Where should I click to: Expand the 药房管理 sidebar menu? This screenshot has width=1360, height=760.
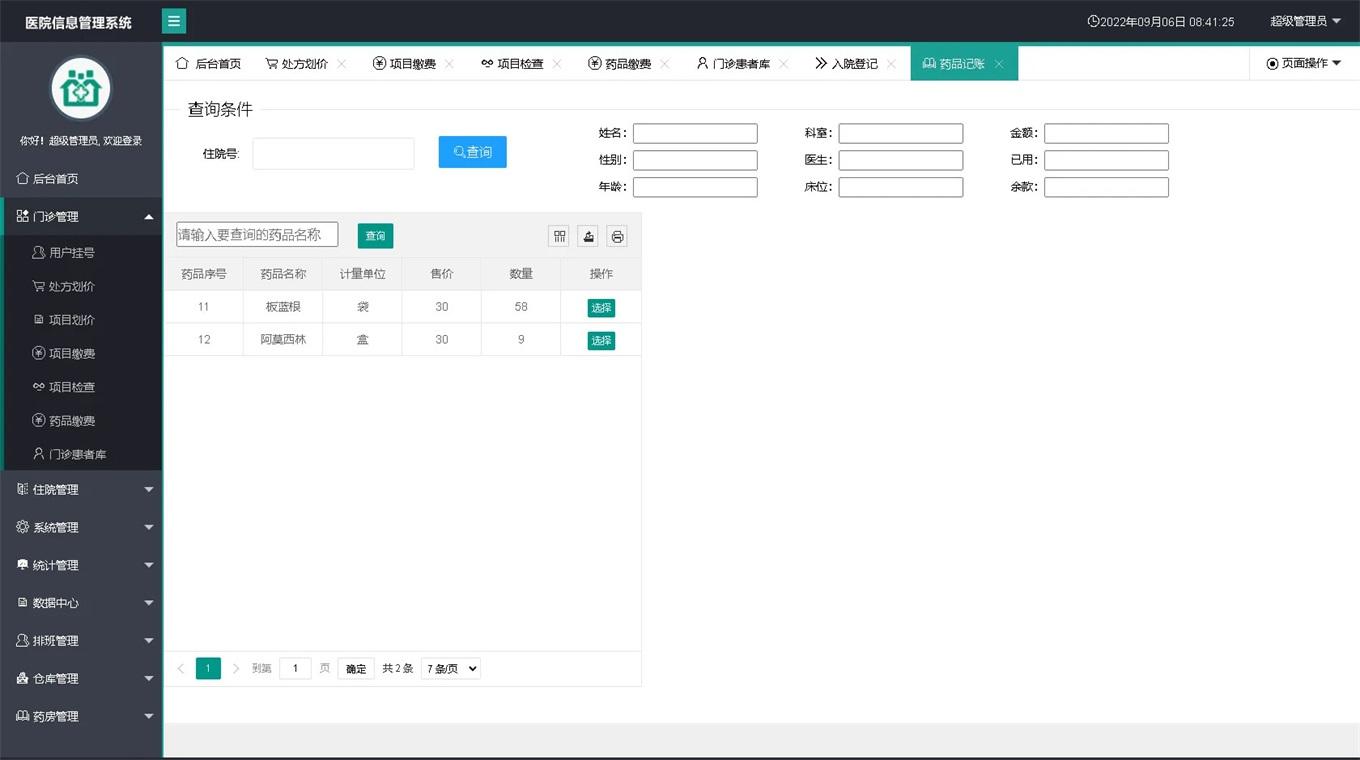pyautogui.click(x=81, y=716)
